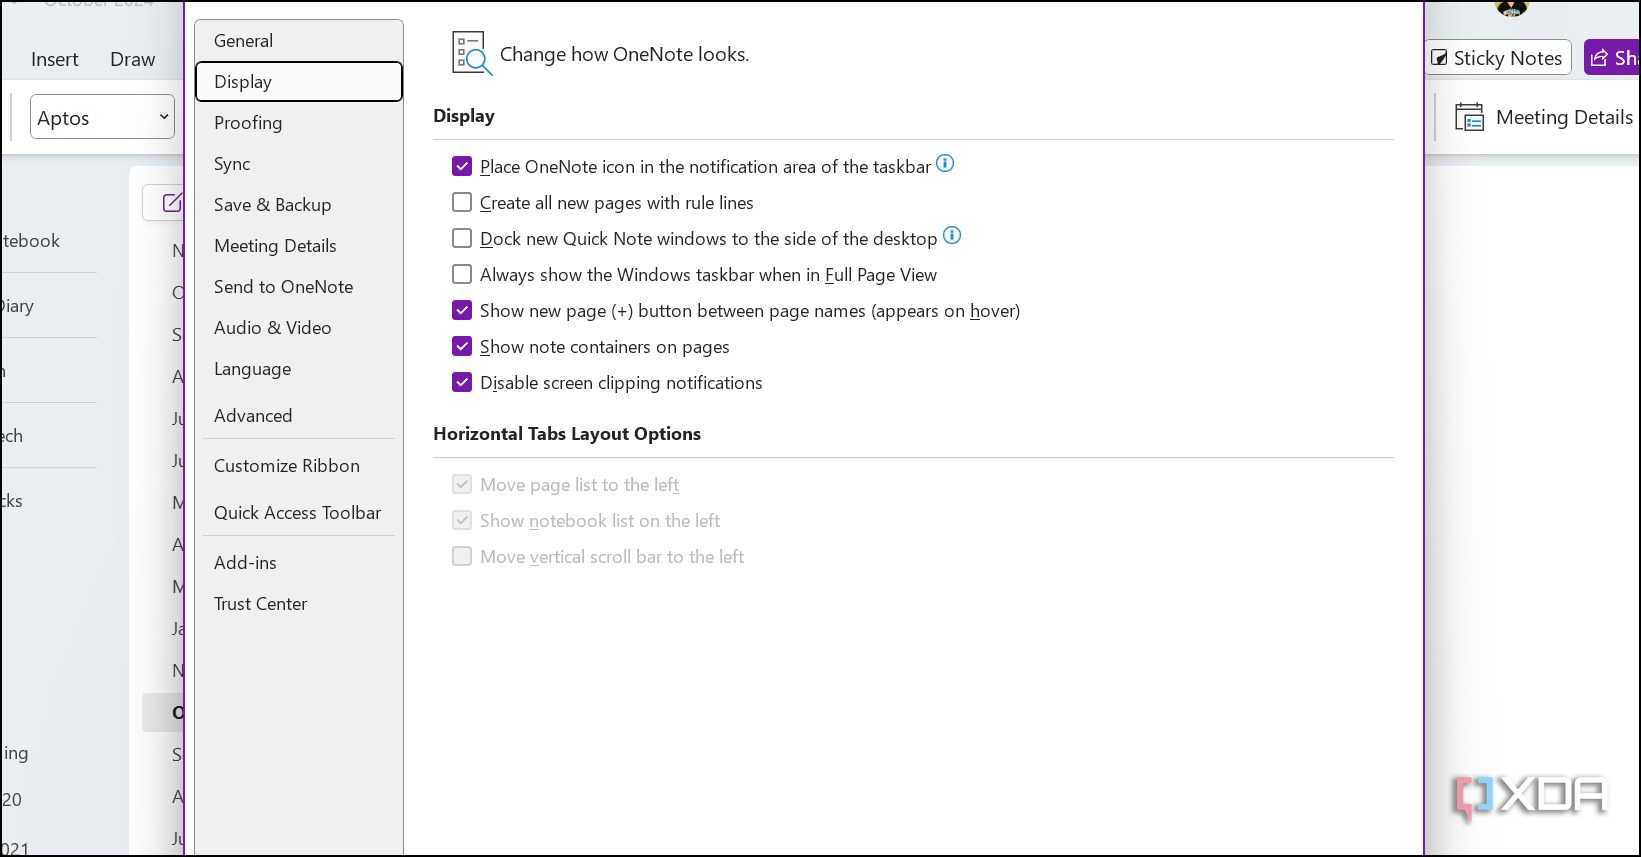Open Language options category
The height and width of the screenshot is (857, 1641).
[299, 369]
